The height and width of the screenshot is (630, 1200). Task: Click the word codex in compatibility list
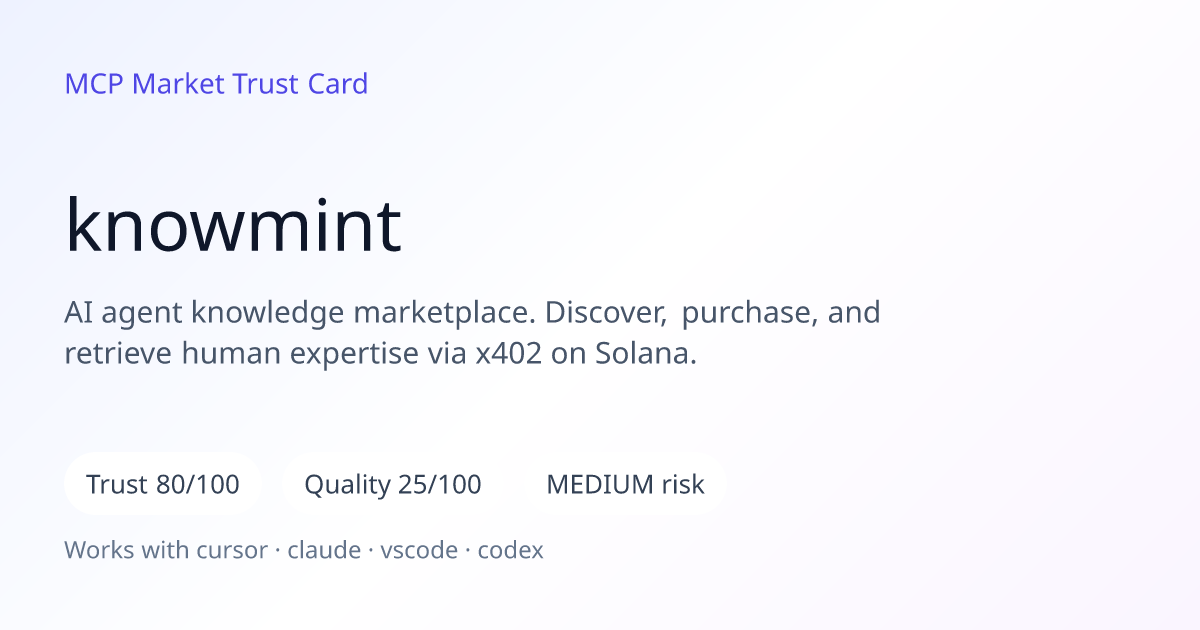[x=511, y=550]
